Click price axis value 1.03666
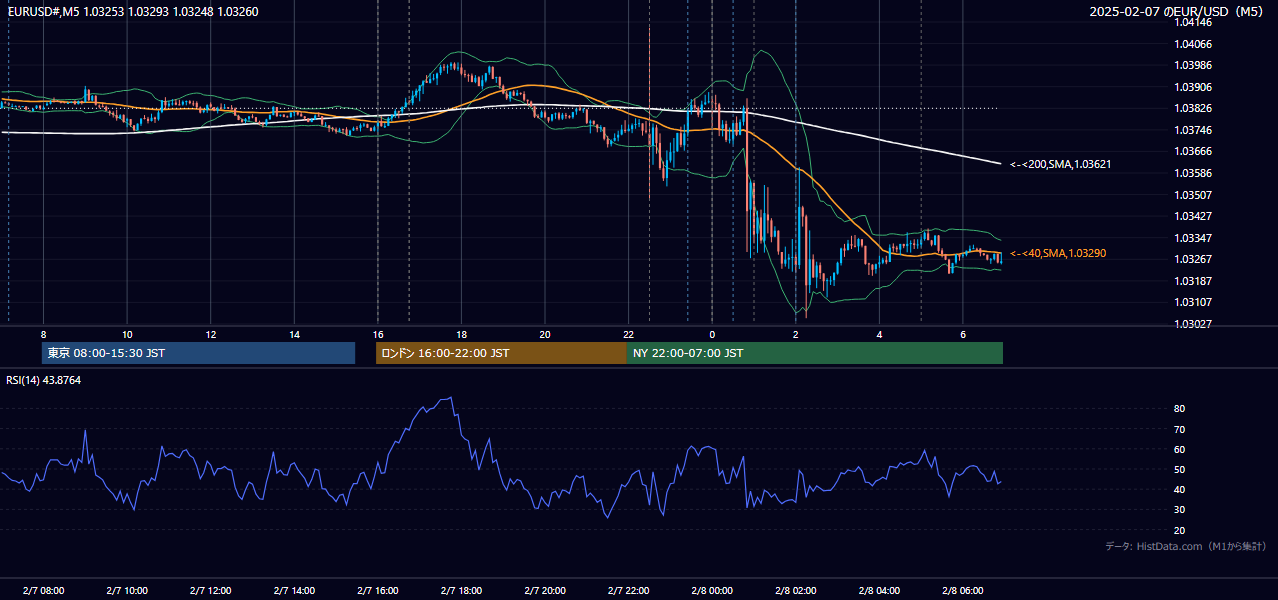The width and height of the screenshot is (1278, 600). 1195,151
